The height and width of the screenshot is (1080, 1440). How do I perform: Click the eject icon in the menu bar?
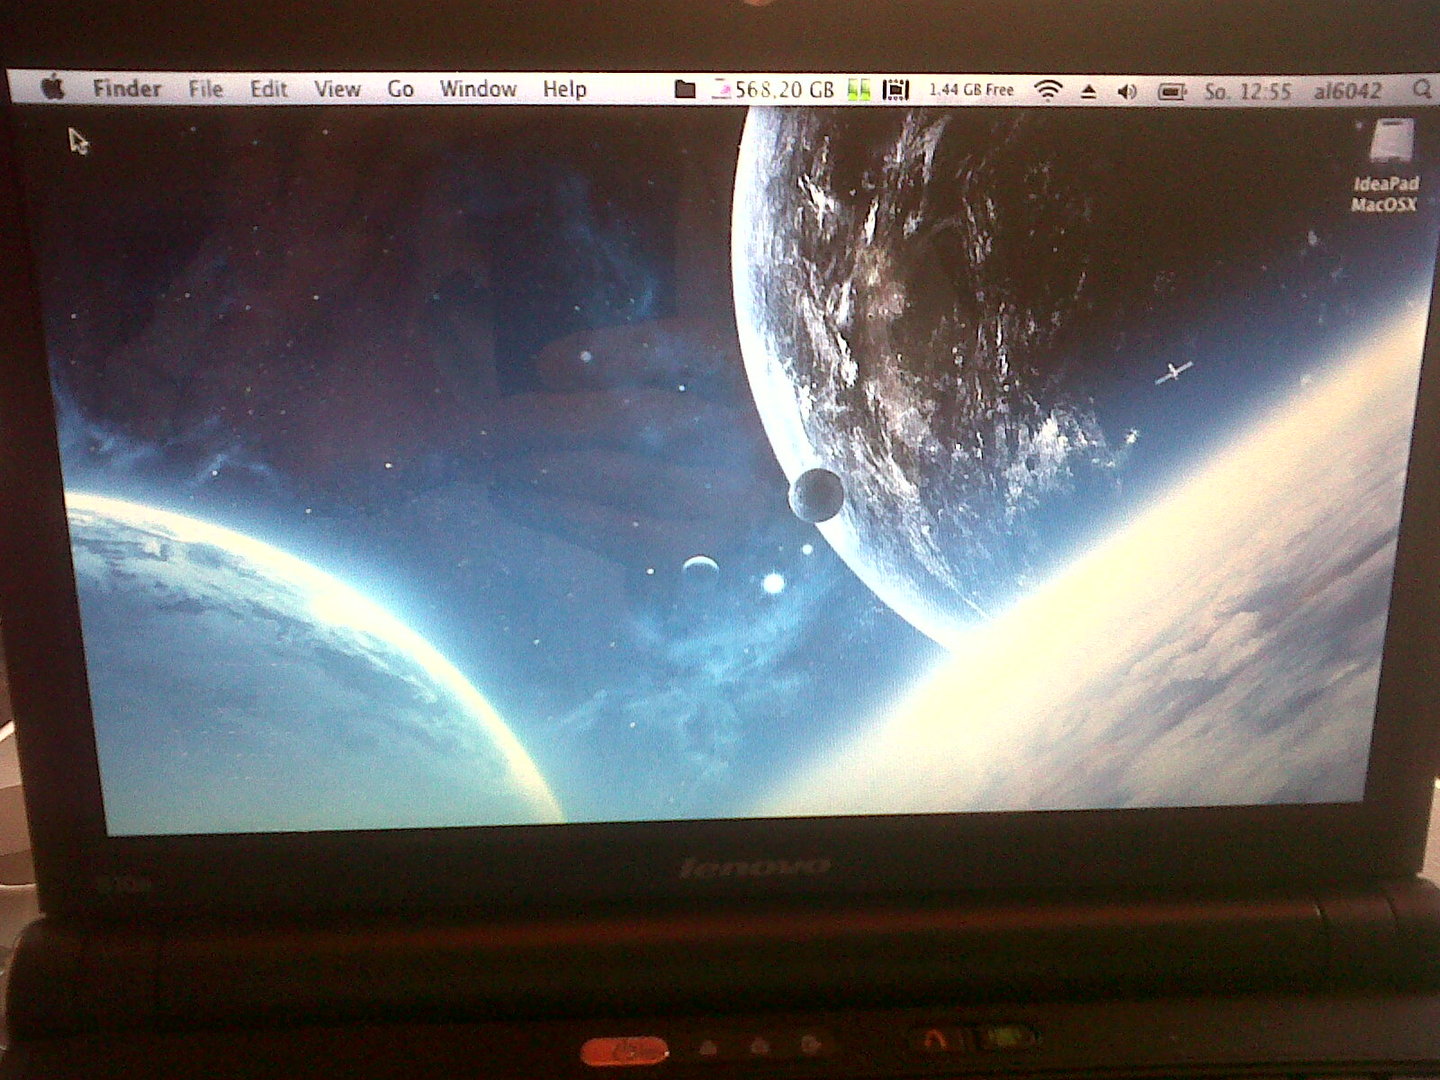(1089, 92)
